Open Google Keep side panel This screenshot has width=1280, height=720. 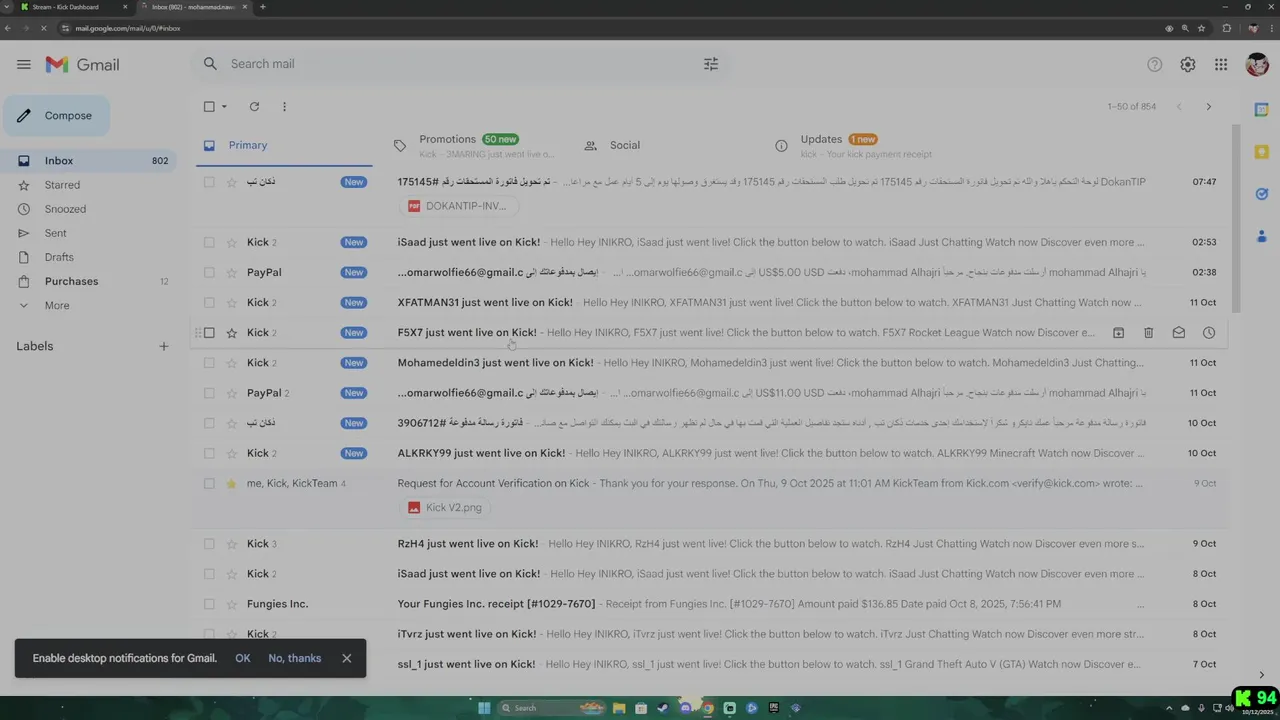[x=1261, y=152]
